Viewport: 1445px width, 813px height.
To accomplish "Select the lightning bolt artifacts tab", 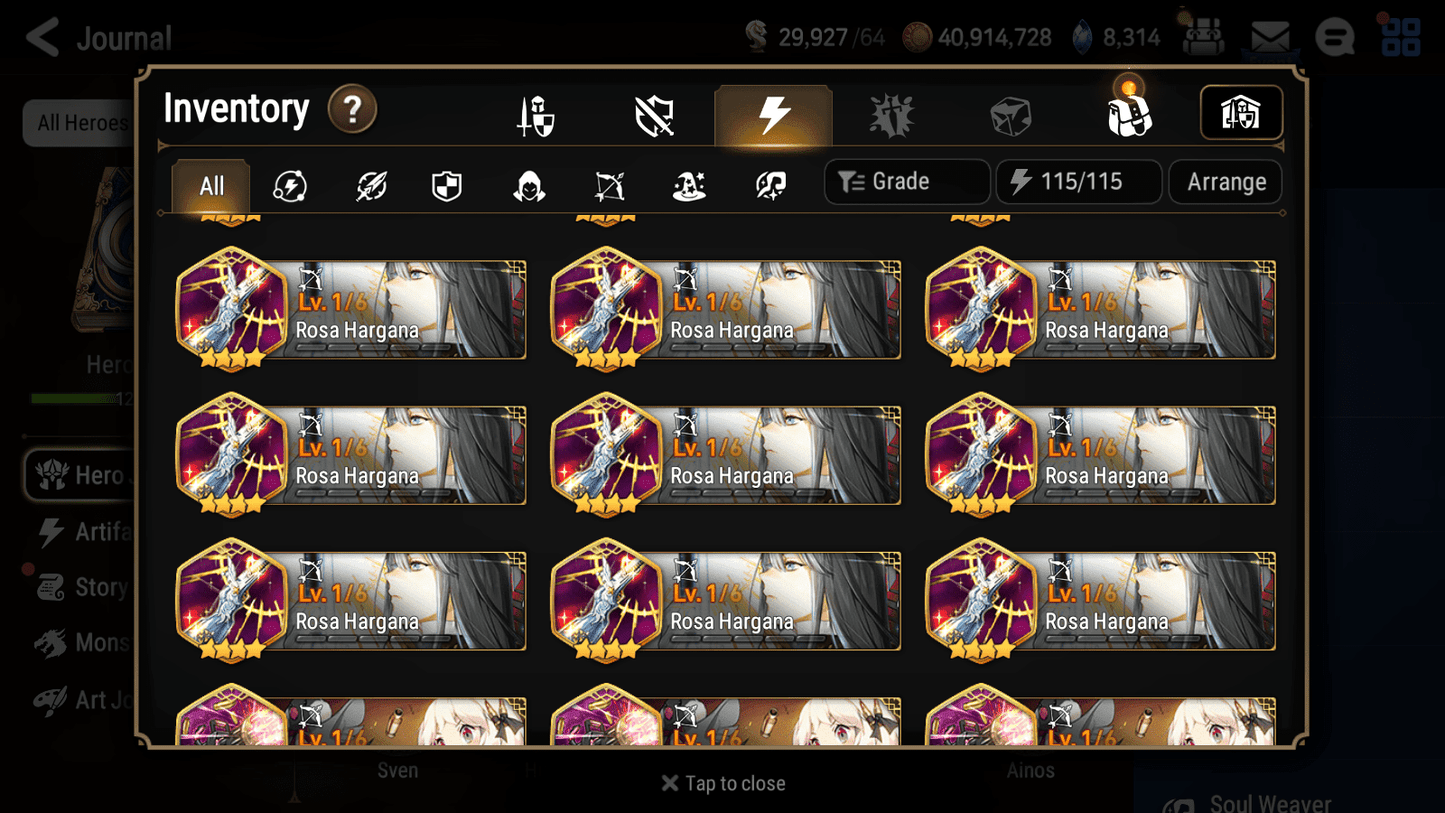I will [773, 115].
